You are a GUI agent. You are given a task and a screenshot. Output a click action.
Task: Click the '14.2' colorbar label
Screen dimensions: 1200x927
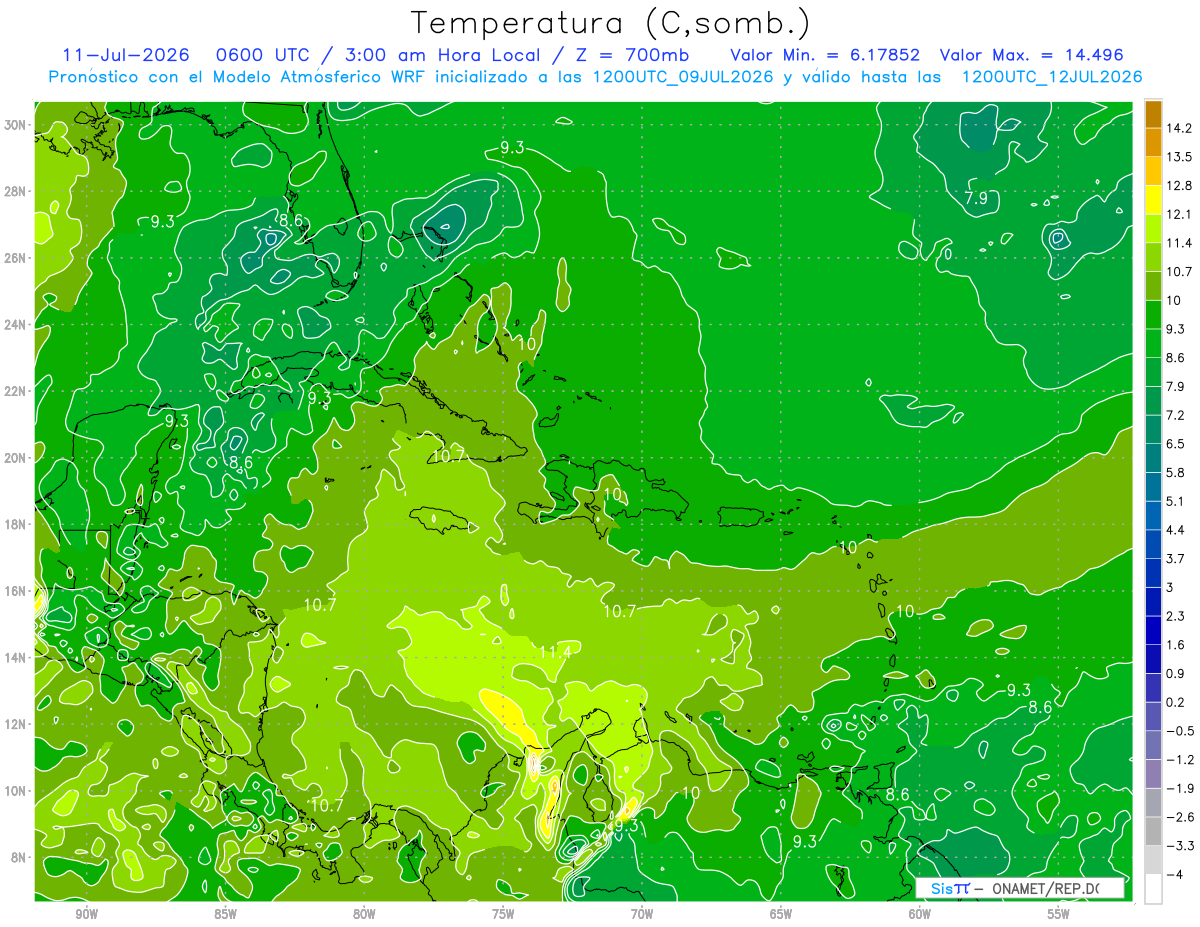(1180, 128)
